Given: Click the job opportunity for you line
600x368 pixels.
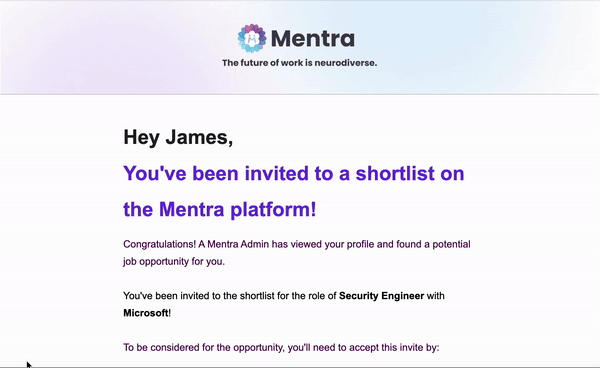Looking at the screenshot, I should coord(174,262).
